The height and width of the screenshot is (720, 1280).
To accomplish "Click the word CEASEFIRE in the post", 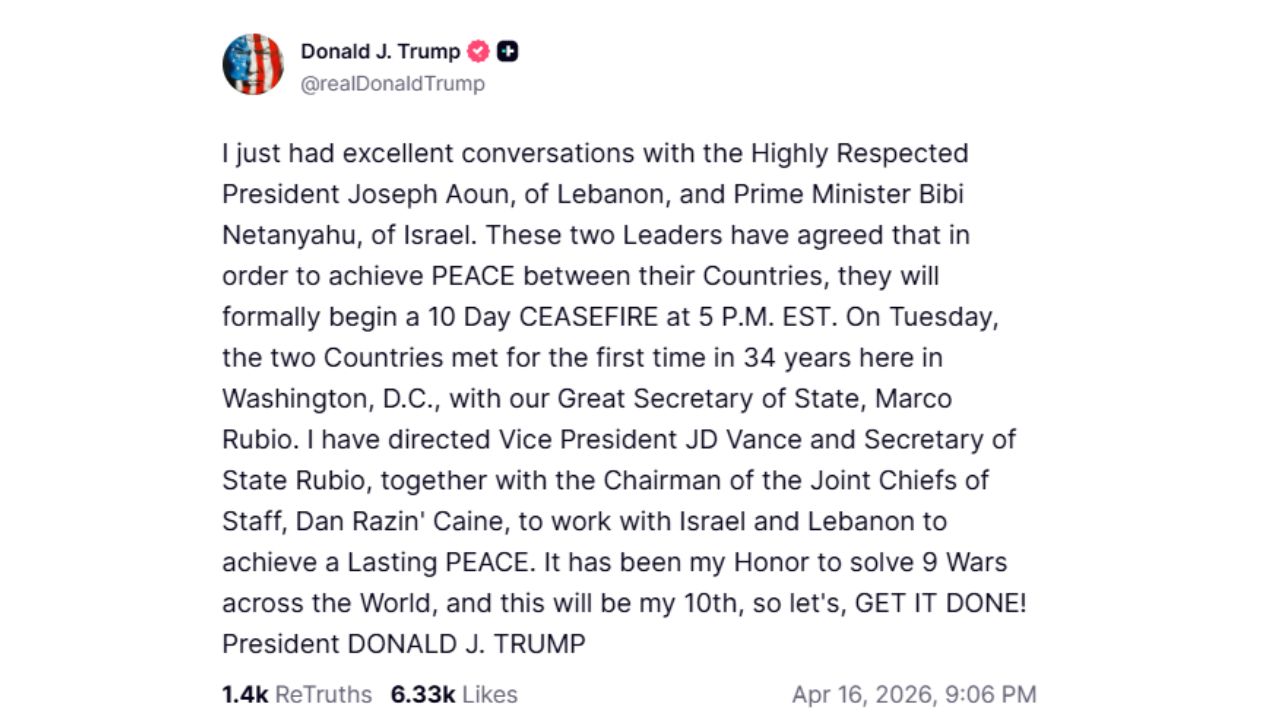I will (x=585, y=317).
